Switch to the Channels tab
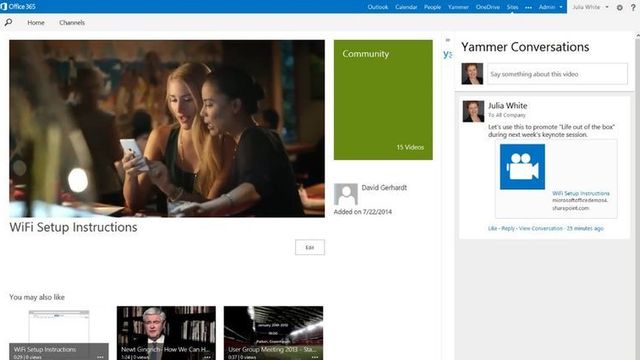 pos(72,23)
